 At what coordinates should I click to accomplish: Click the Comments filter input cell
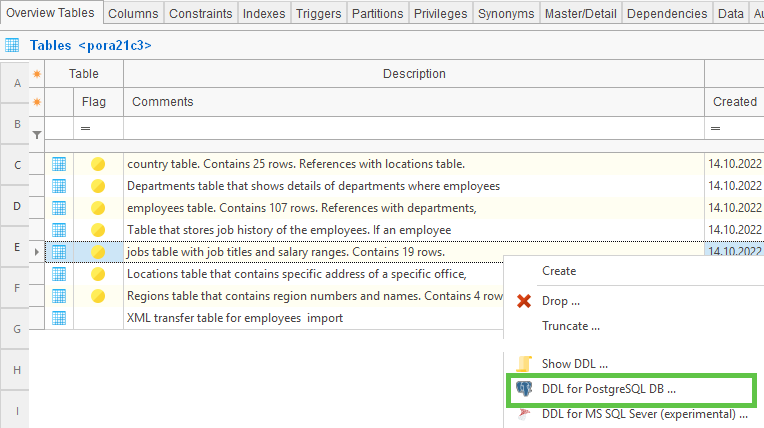click(414, 128)
